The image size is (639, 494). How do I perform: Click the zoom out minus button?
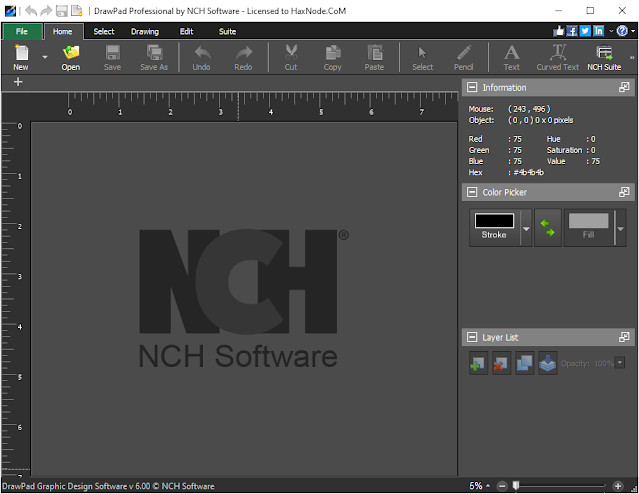(x=502, y=486)
